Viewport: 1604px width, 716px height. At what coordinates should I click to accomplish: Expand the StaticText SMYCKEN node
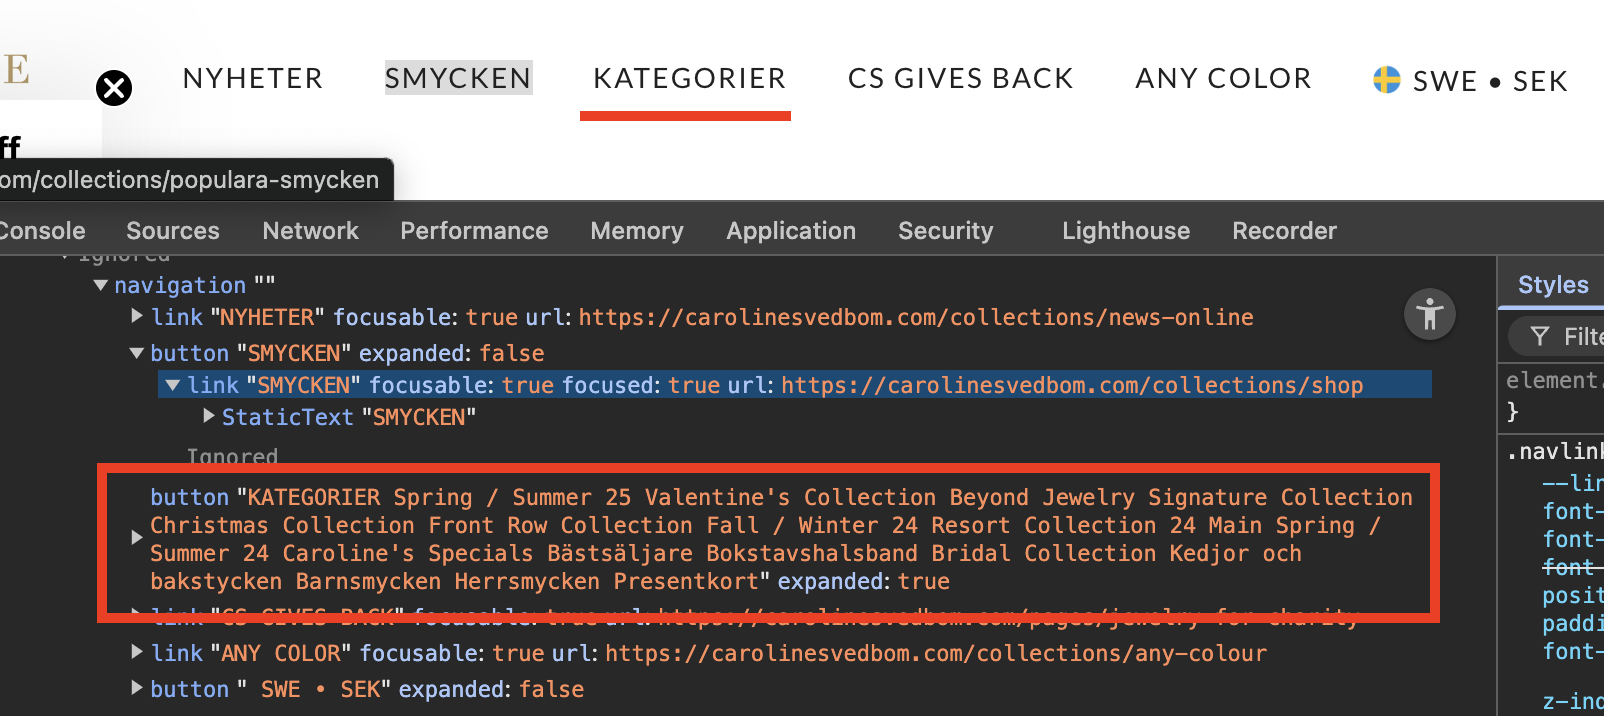[209, 415]
